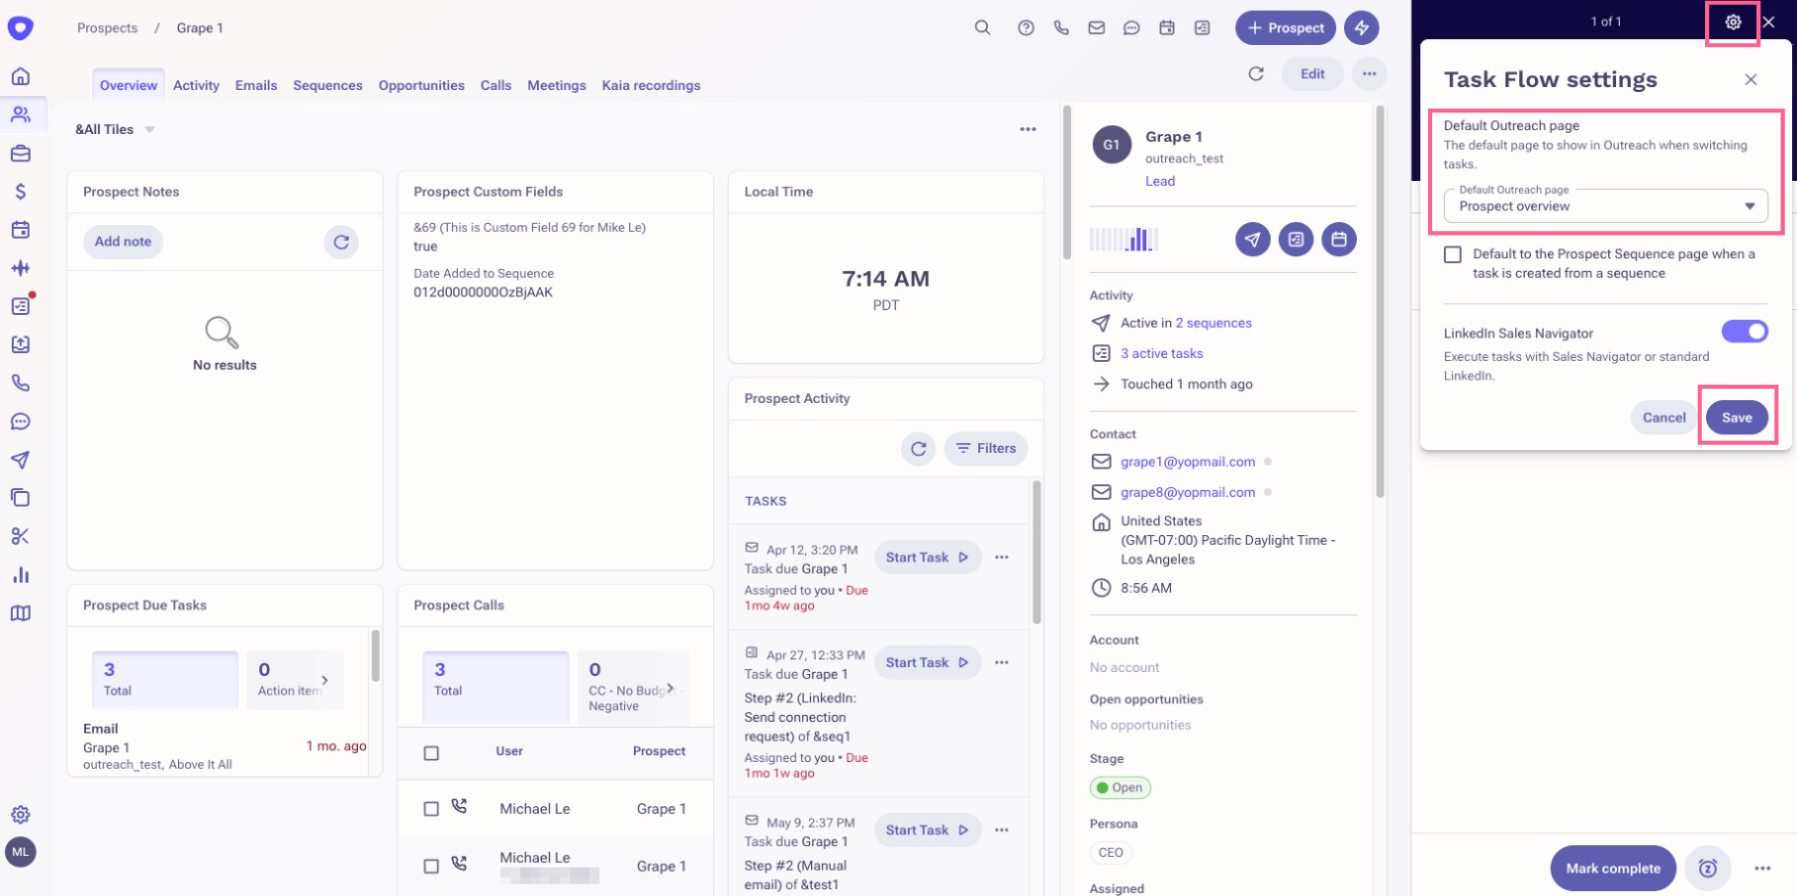Open the Home icon in the left sidebar
This screenshot has height=896, width=1797.
20,76
